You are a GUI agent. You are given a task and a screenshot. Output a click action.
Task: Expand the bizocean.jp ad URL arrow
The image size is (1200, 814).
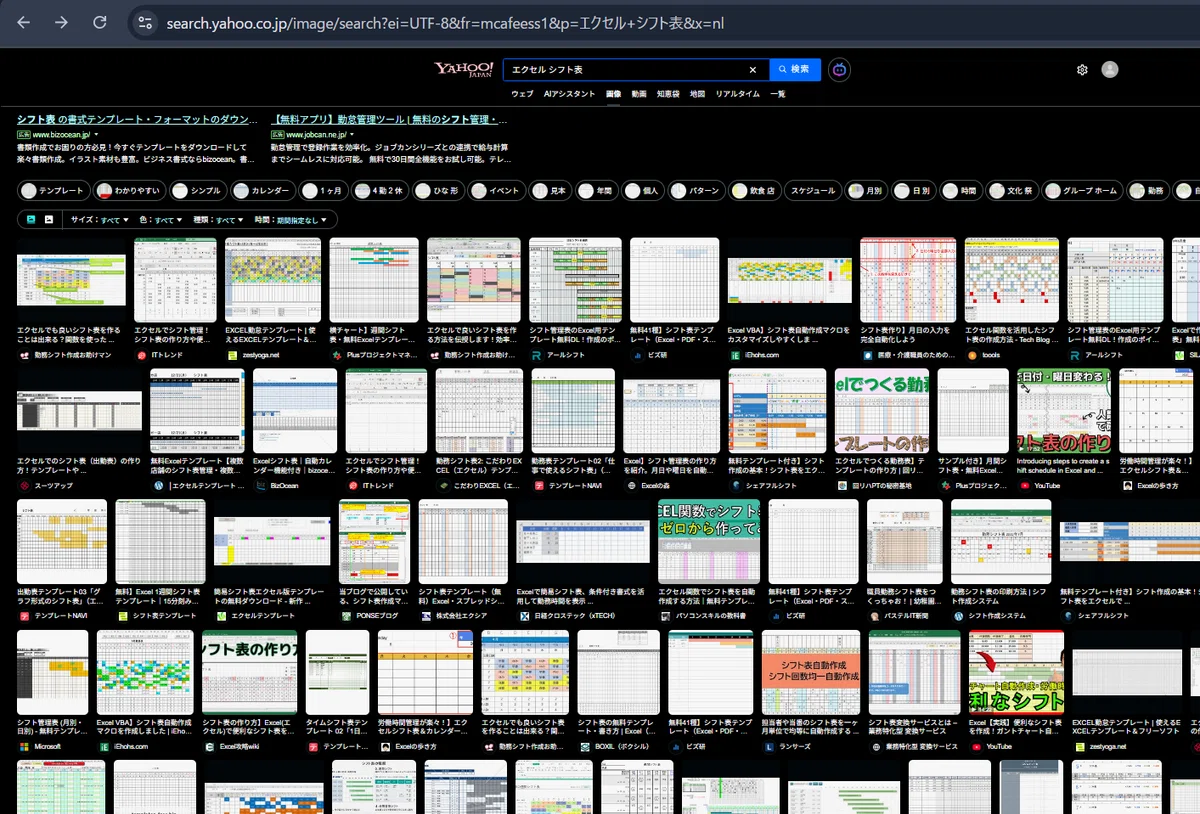97,134
